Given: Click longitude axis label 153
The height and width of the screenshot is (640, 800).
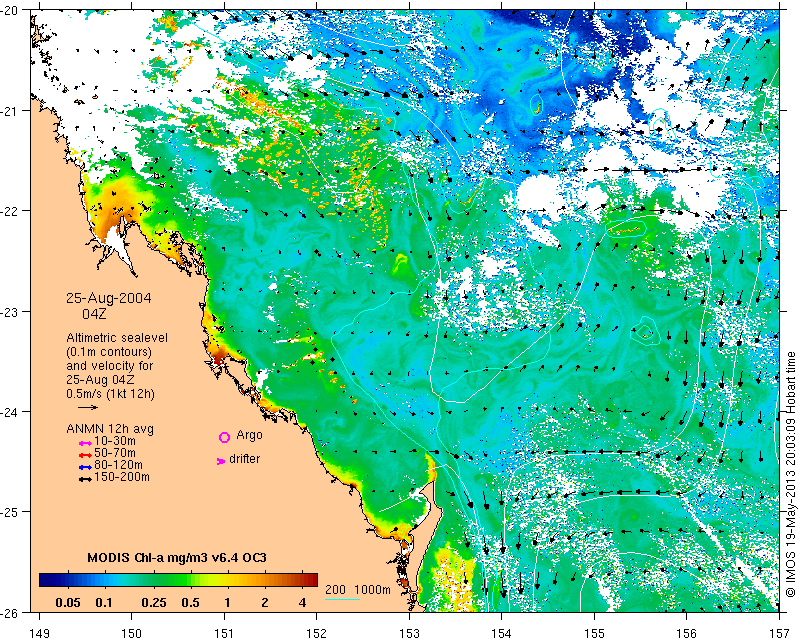Looking at the screenshot, I should tap(409, 633).
